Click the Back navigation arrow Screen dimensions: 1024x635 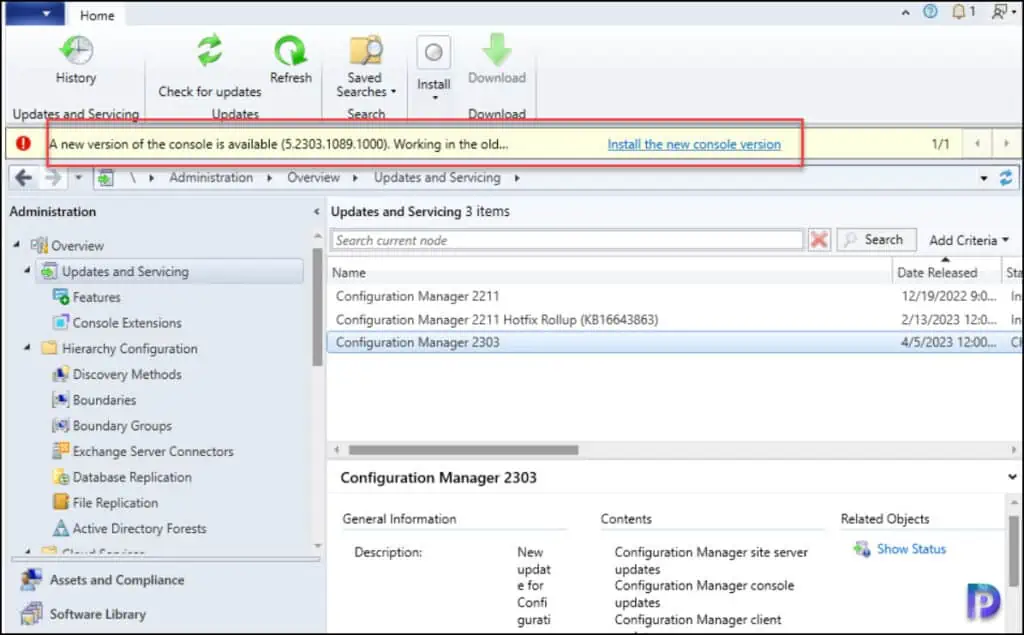[24, 178]
